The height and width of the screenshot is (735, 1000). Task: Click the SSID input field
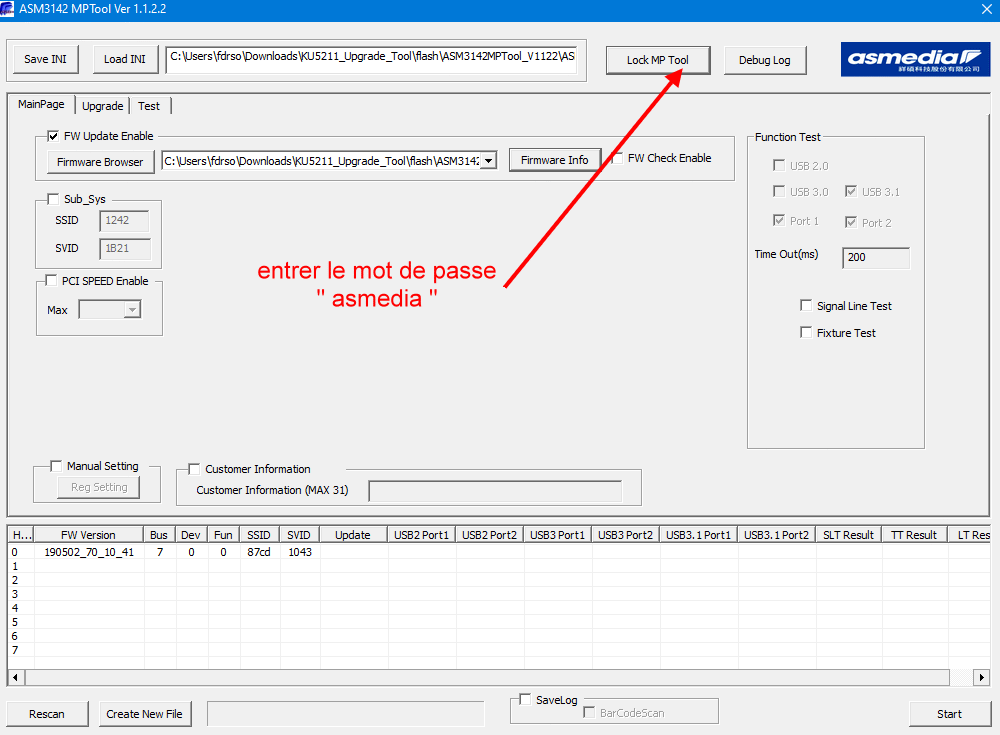point(124,221)
